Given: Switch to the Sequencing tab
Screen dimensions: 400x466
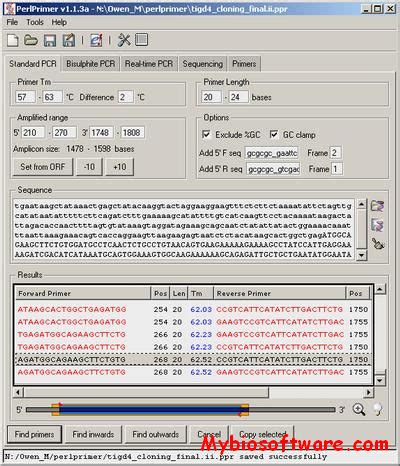Looking at the screenshot, I should click(203, 64).
